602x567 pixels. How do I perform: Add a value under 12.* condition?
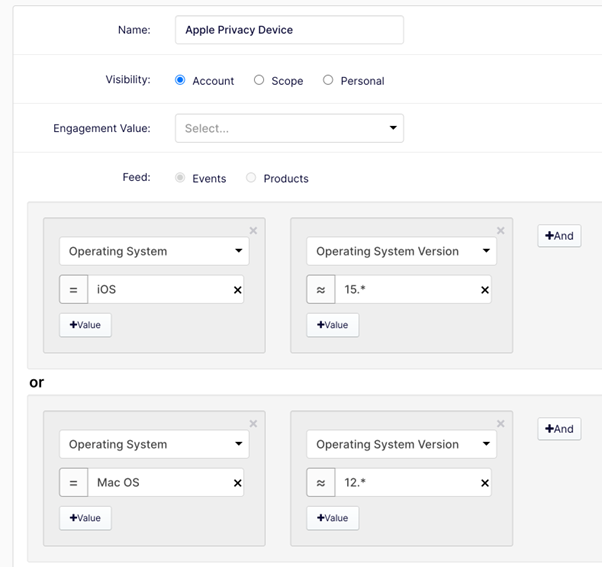(332, 518)
